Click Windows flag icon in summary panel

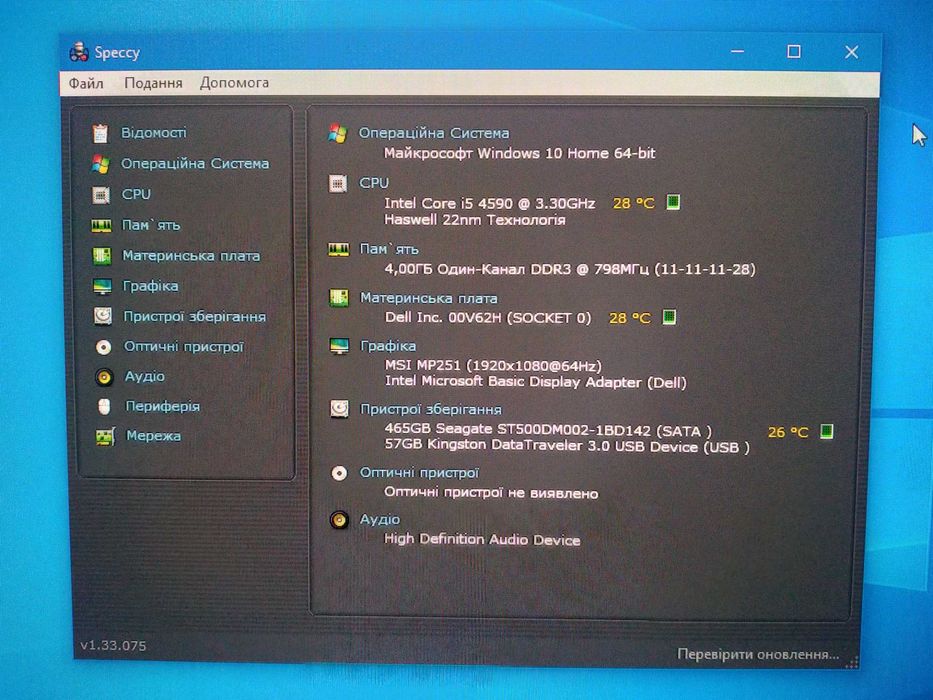click(x=337, y=133)
